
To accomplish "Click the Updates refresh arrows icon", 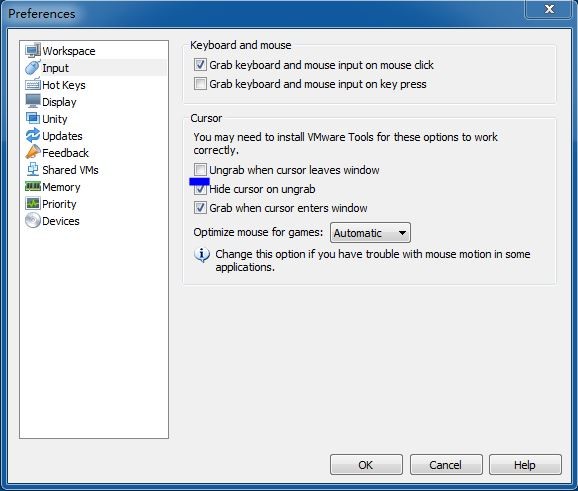I will (x=33, y=135).
